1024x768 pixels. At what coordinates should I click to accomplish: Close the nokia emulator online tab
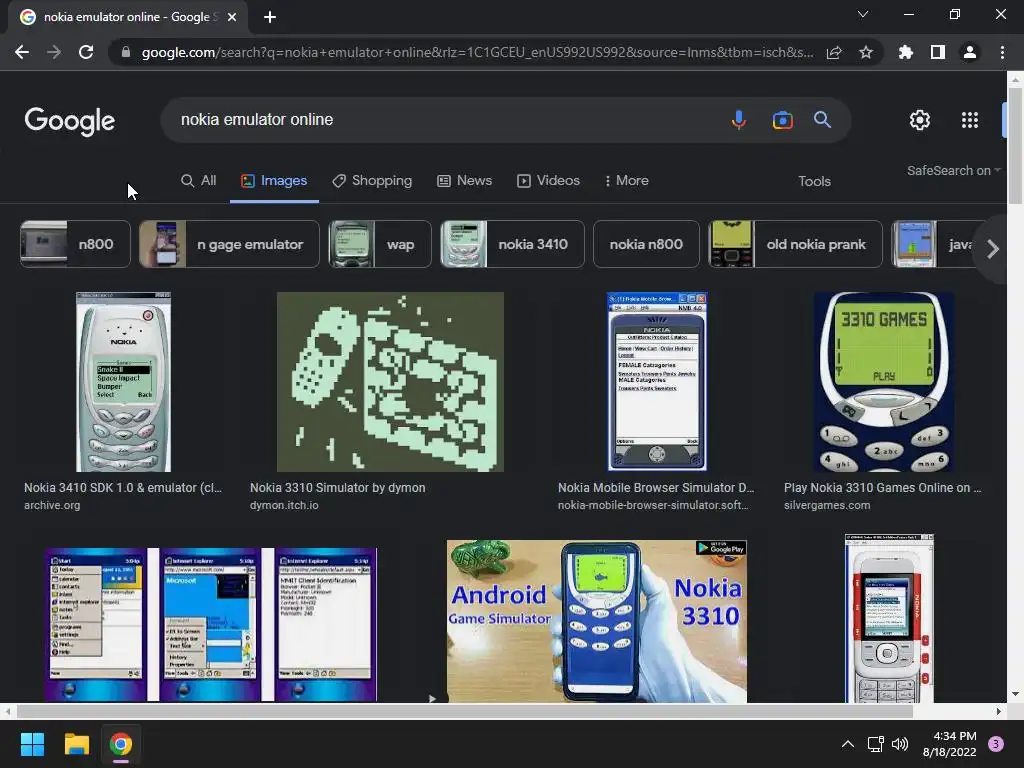pos(232,17)
